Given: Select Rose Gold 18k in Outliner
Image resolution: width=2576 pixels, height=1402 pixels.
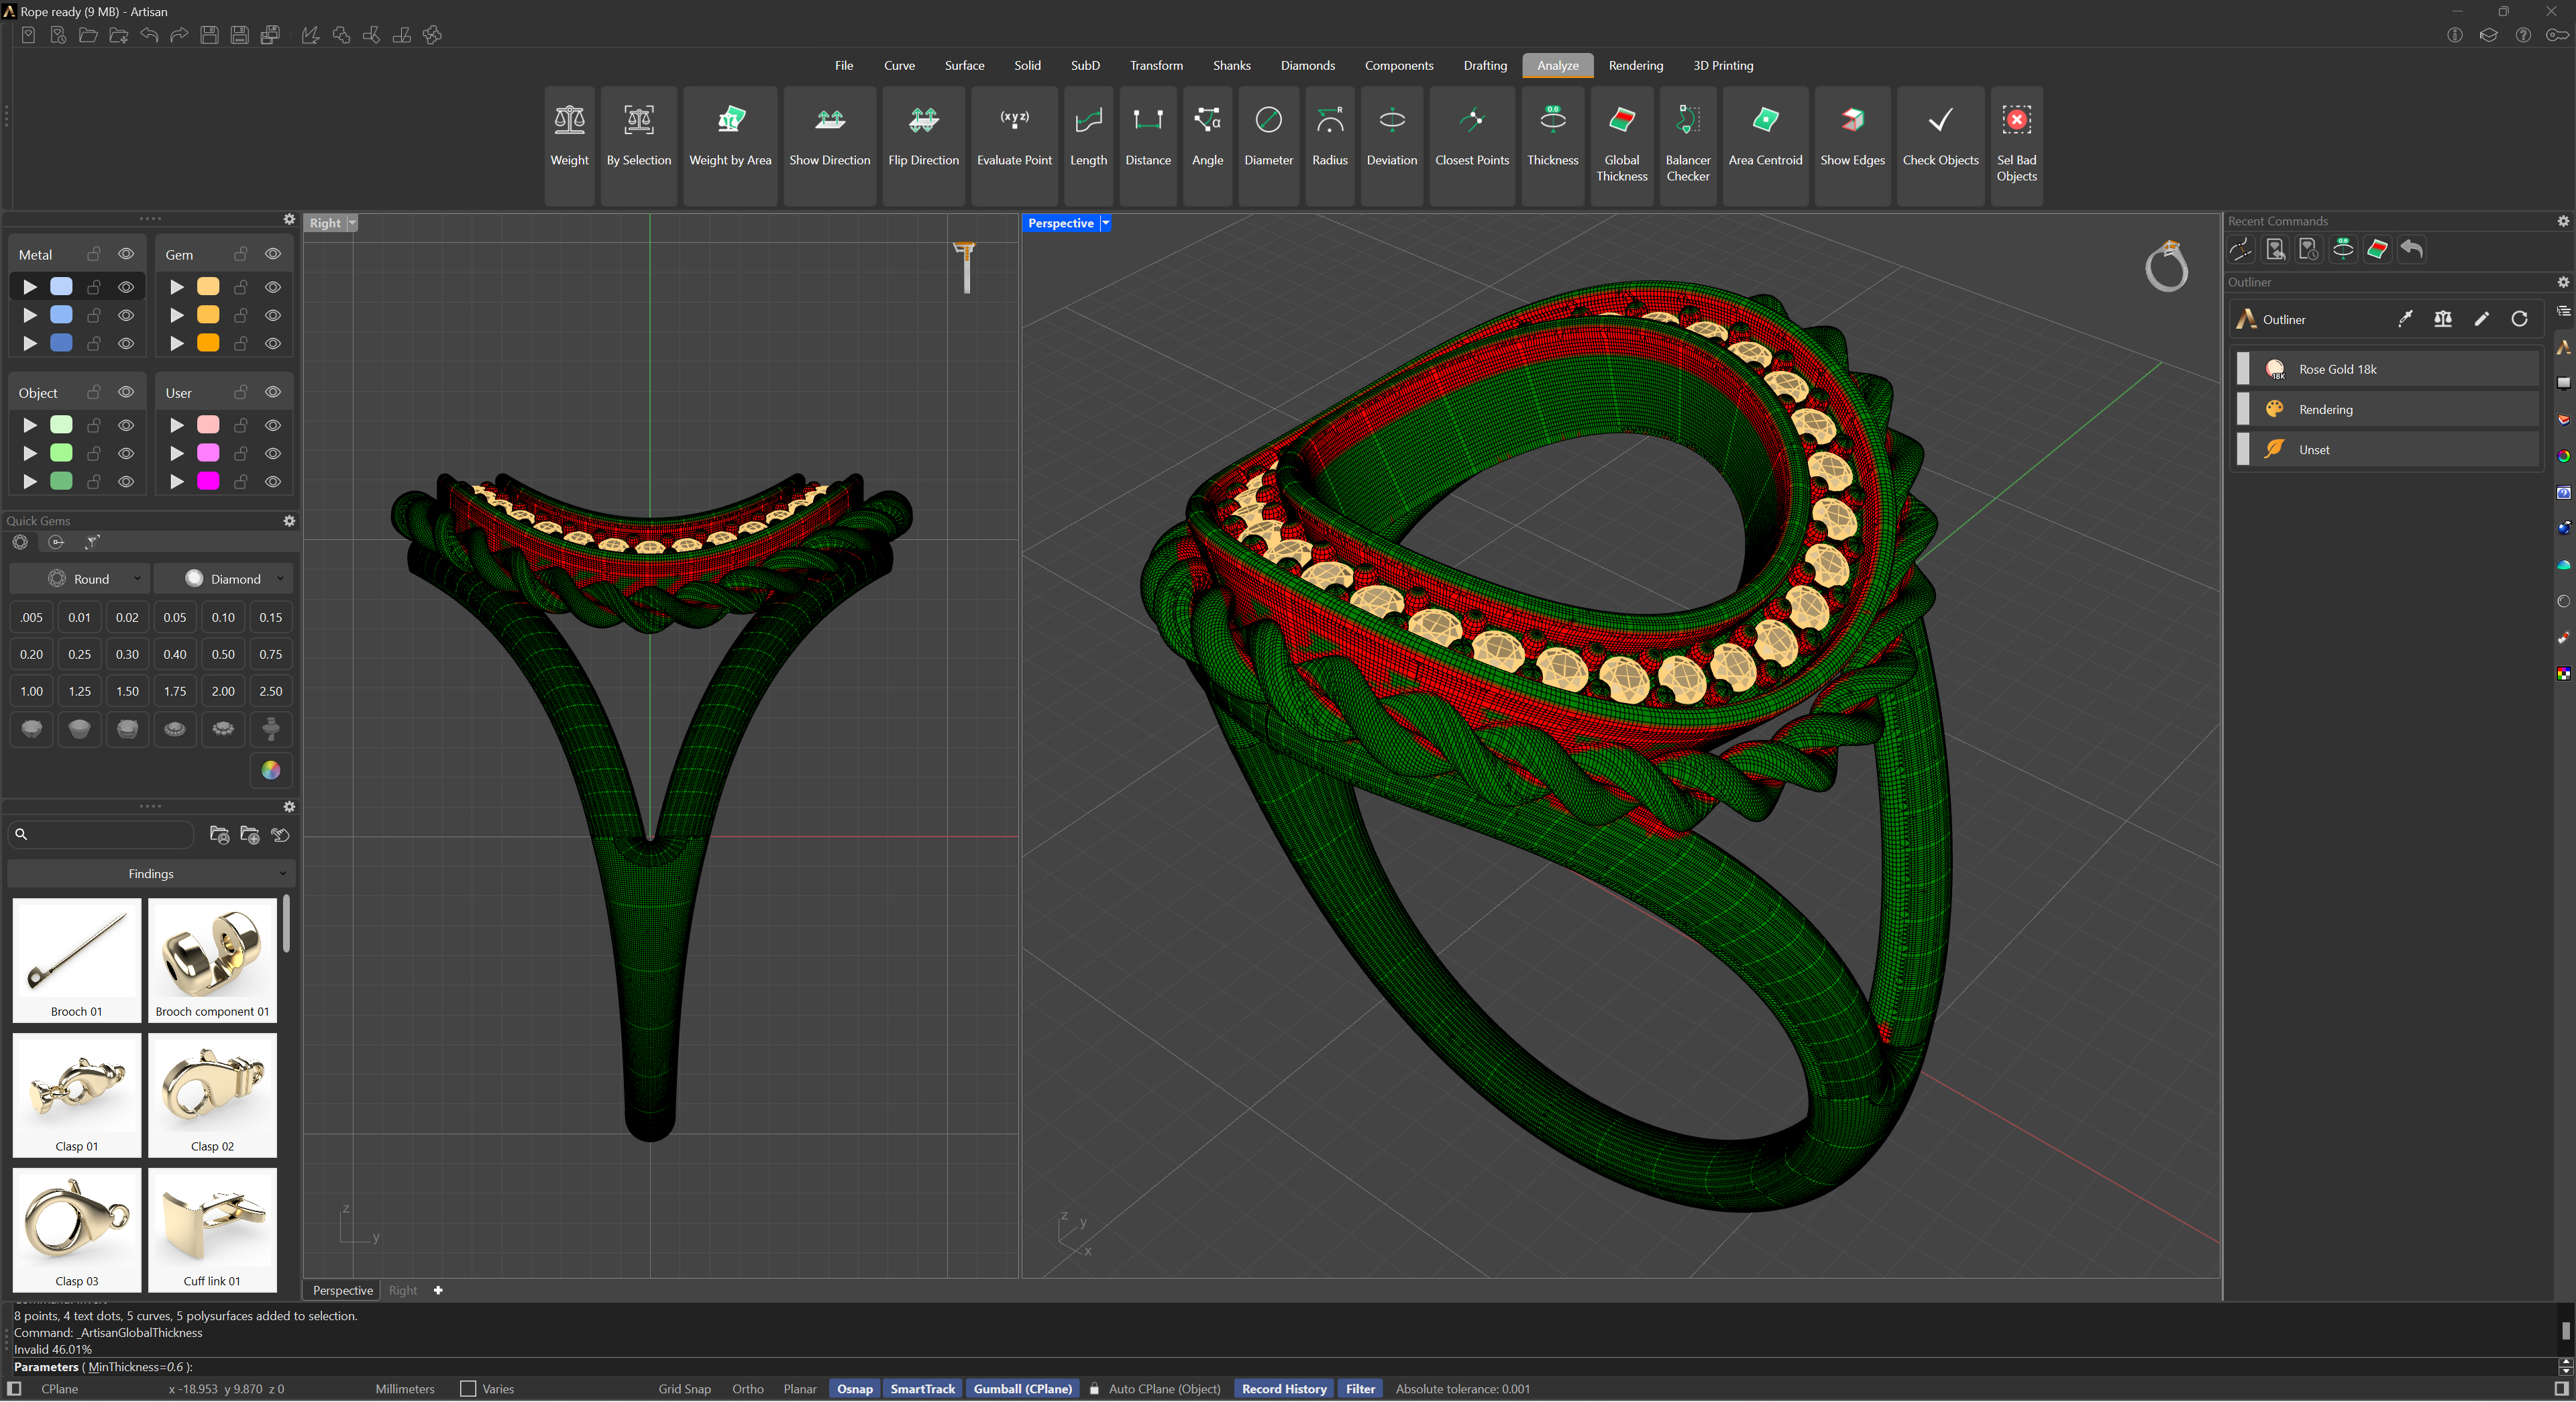Looking at the screenshot, I should point(2387,369).
